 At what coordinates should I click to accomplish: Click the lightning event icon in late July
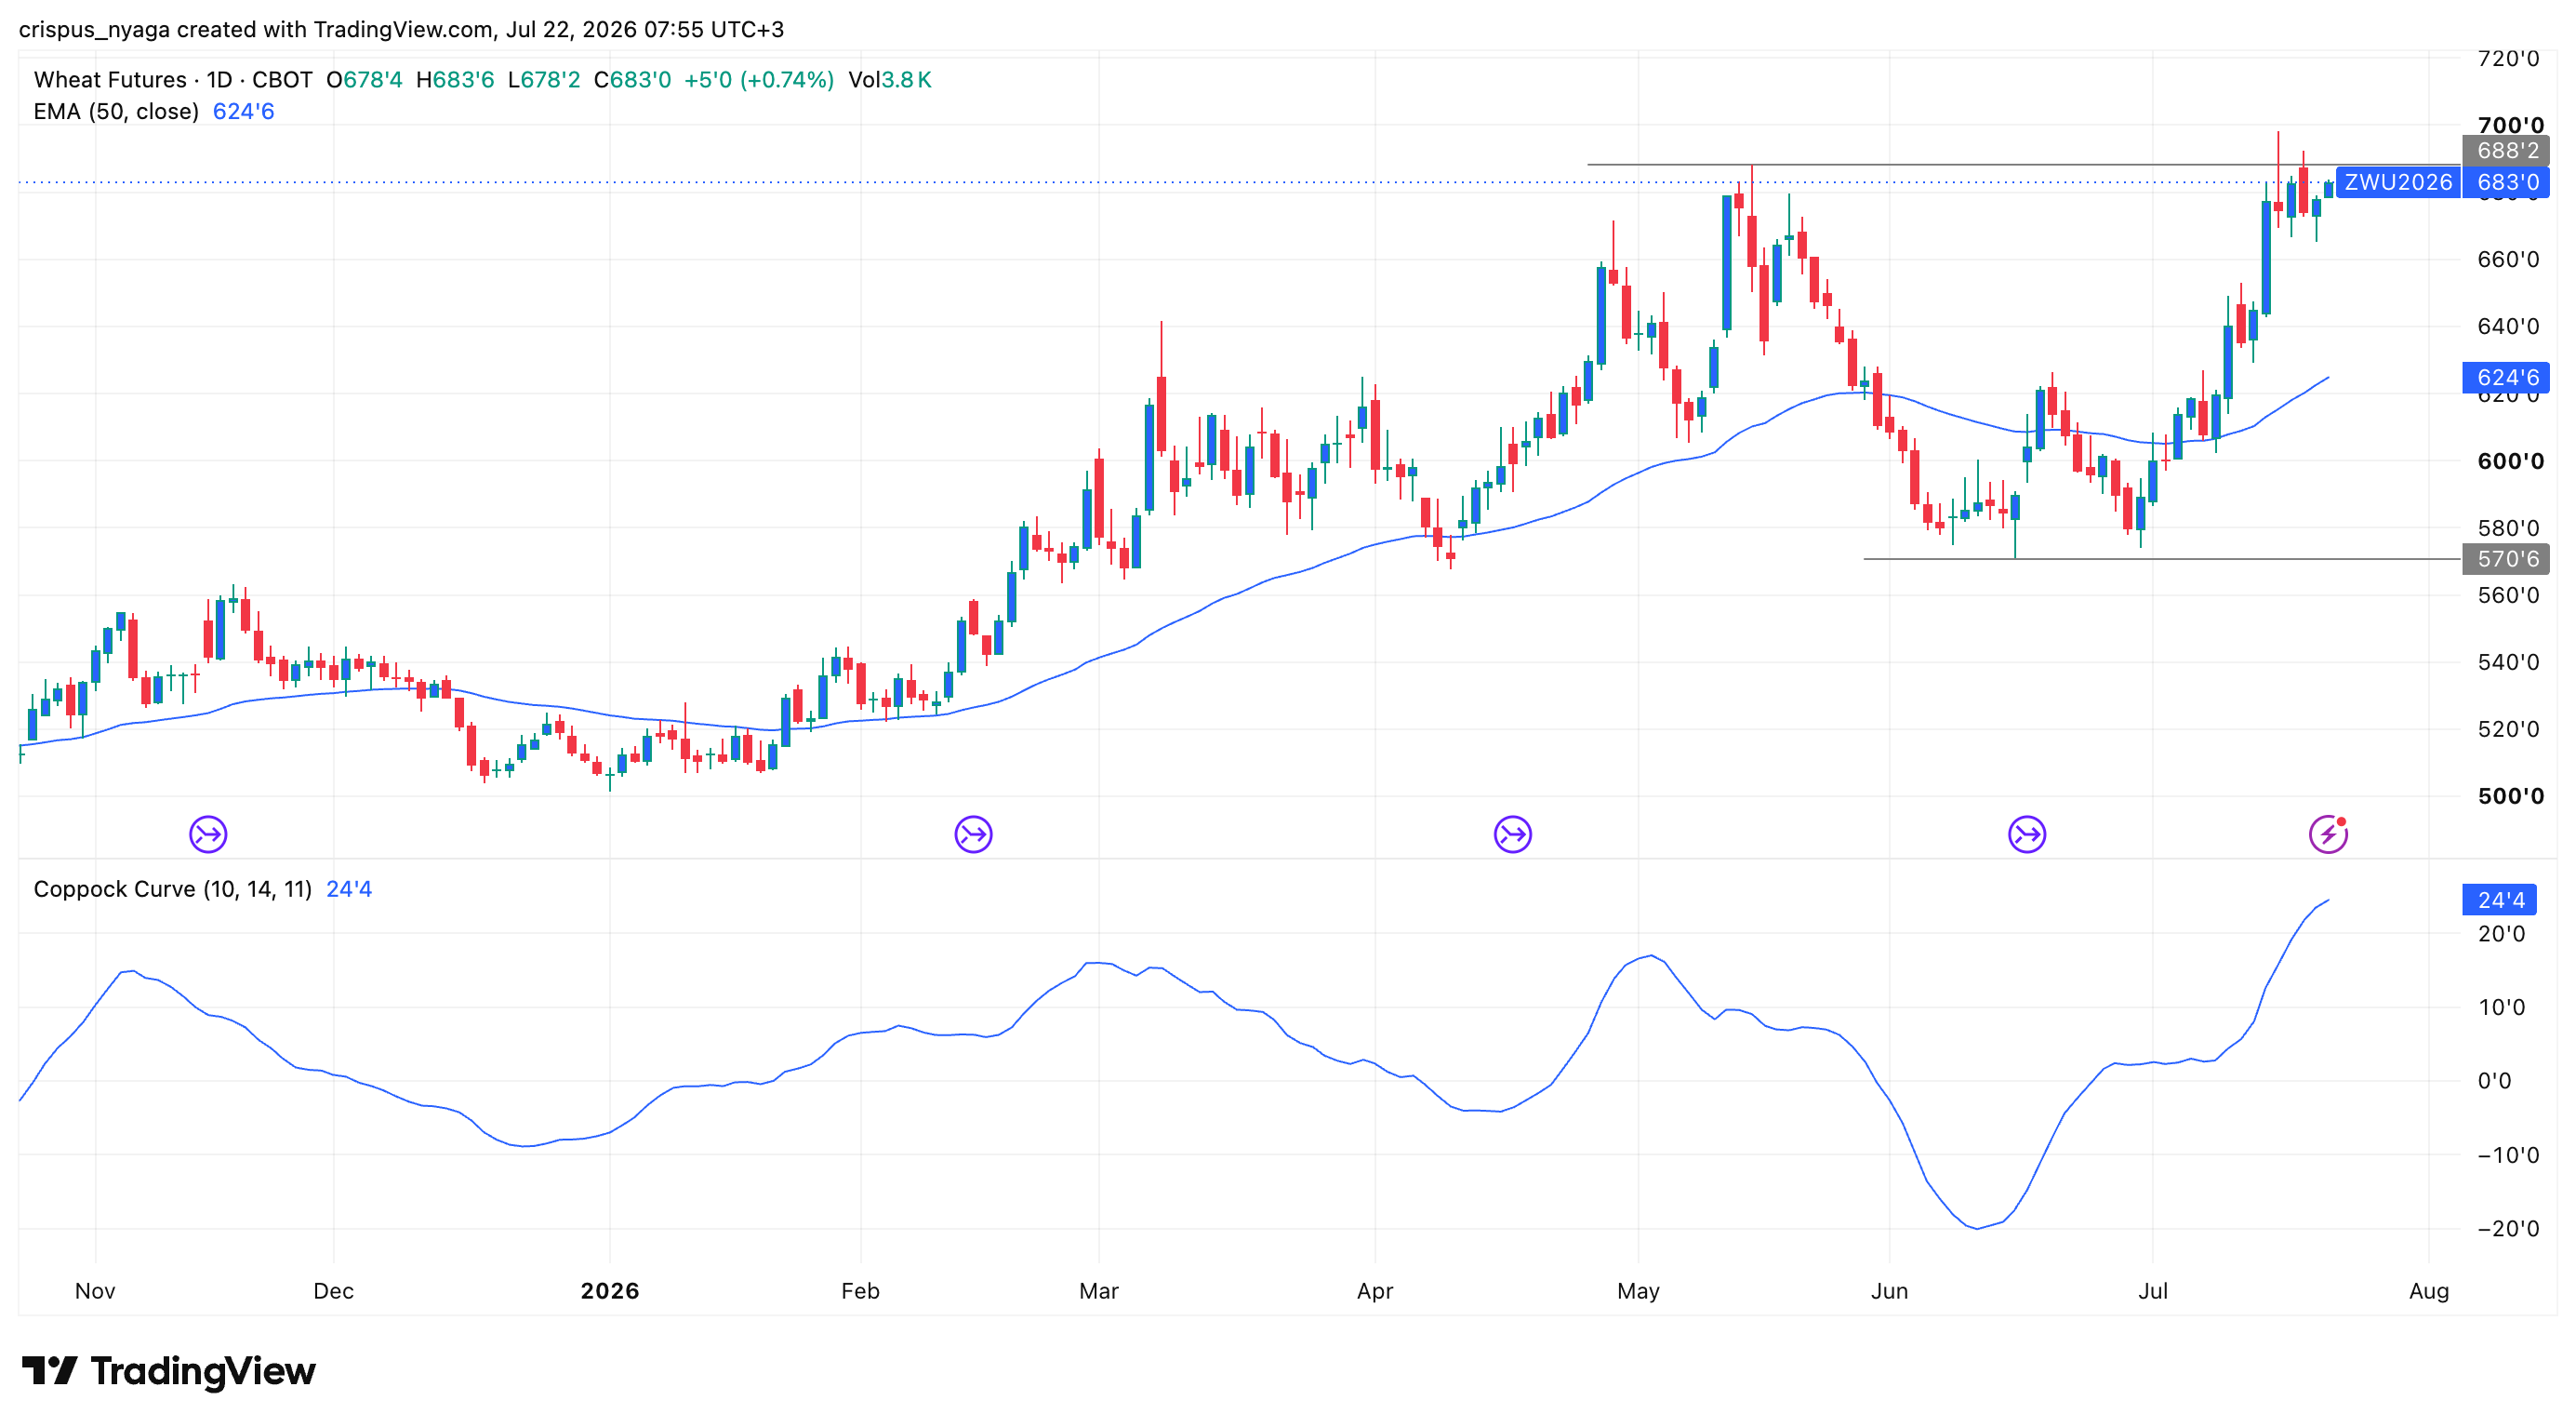coord(2328,834)
